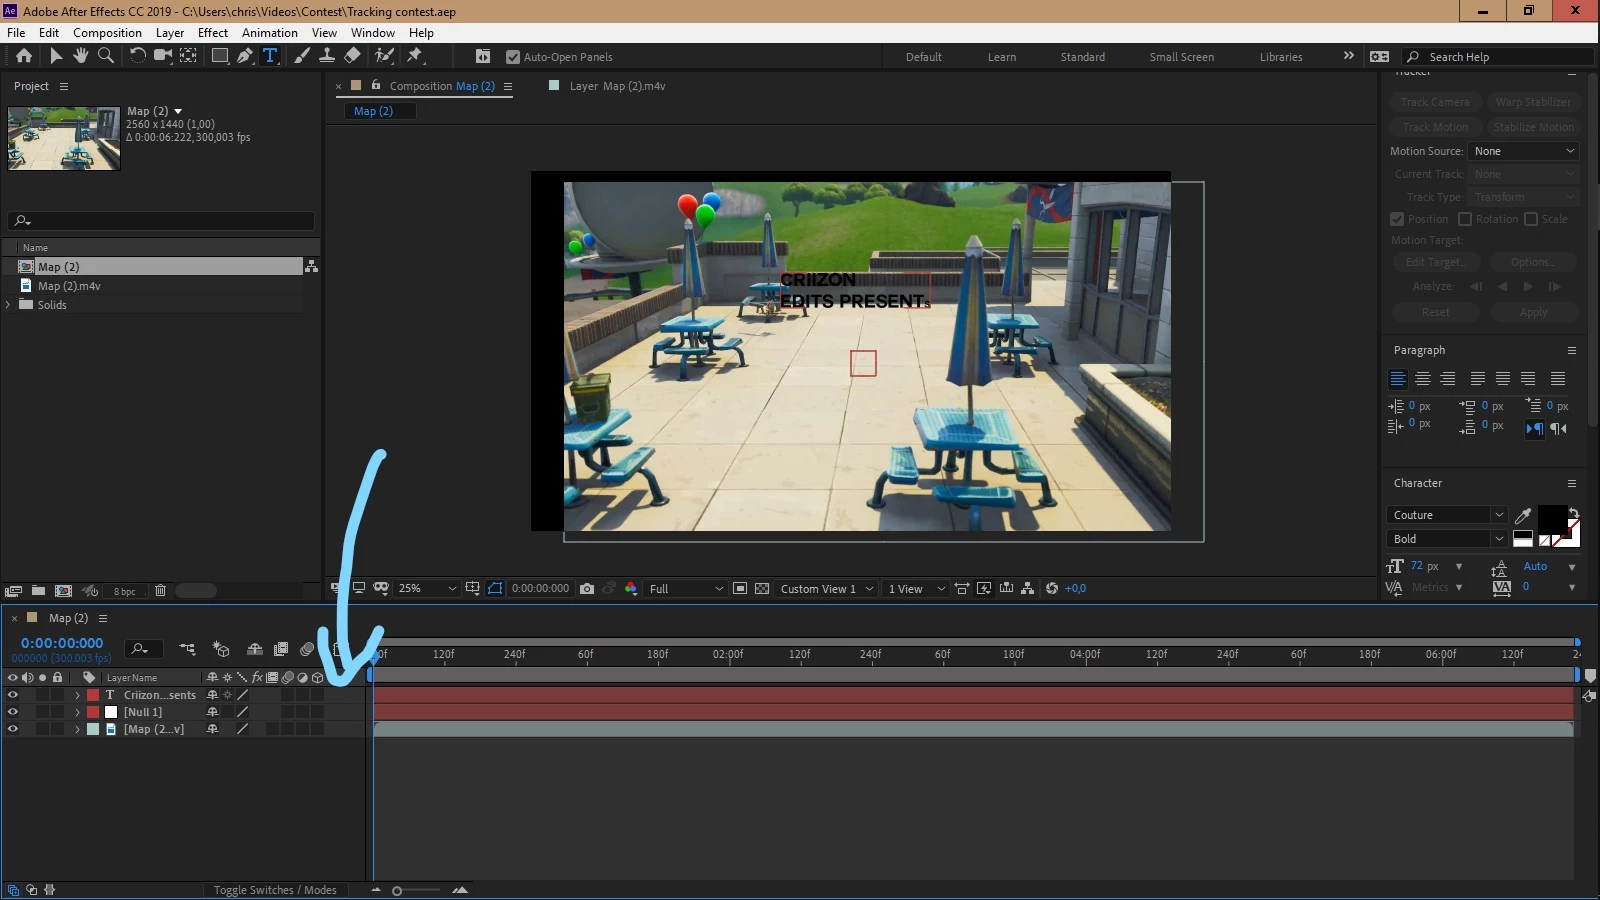
Task: Open the Animation menu
Action: pos(270,33)
